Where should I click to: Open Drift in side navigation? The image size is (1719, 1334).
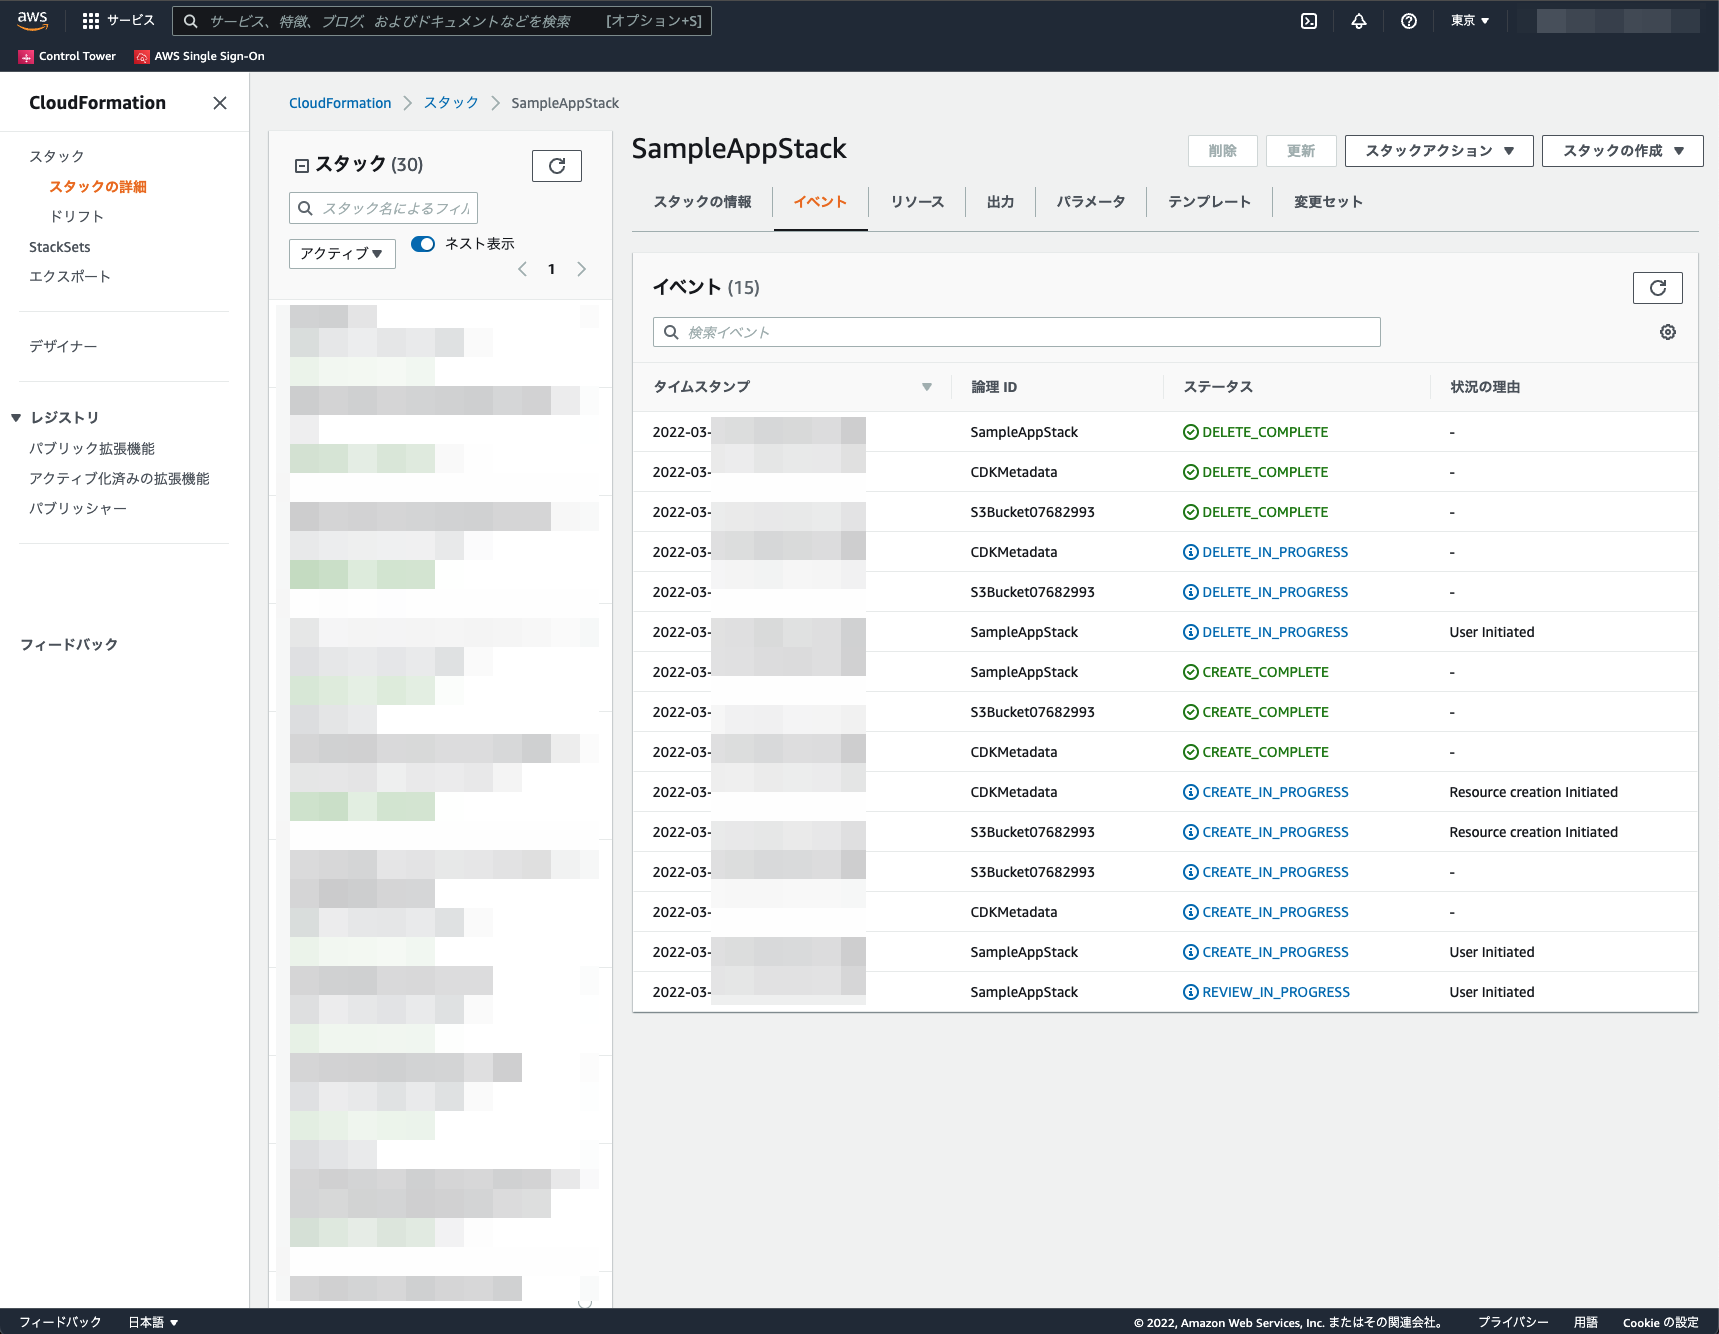77,217
